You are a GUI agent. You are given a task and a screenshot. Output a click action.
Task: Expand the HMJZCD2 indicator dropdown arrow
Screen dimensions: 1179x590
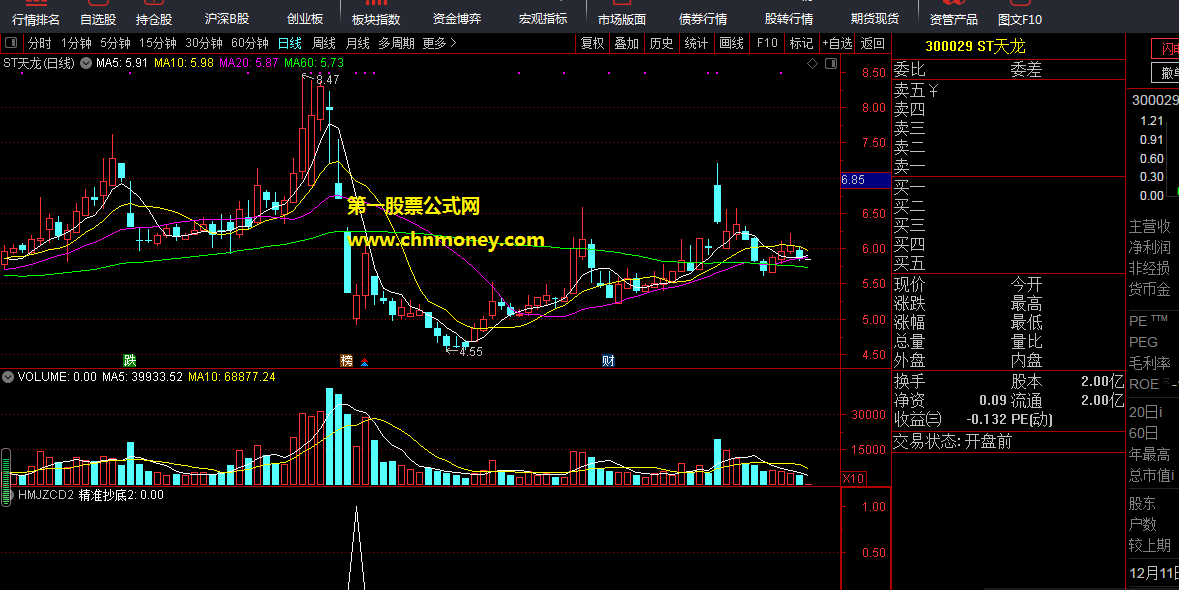[8, 495]
